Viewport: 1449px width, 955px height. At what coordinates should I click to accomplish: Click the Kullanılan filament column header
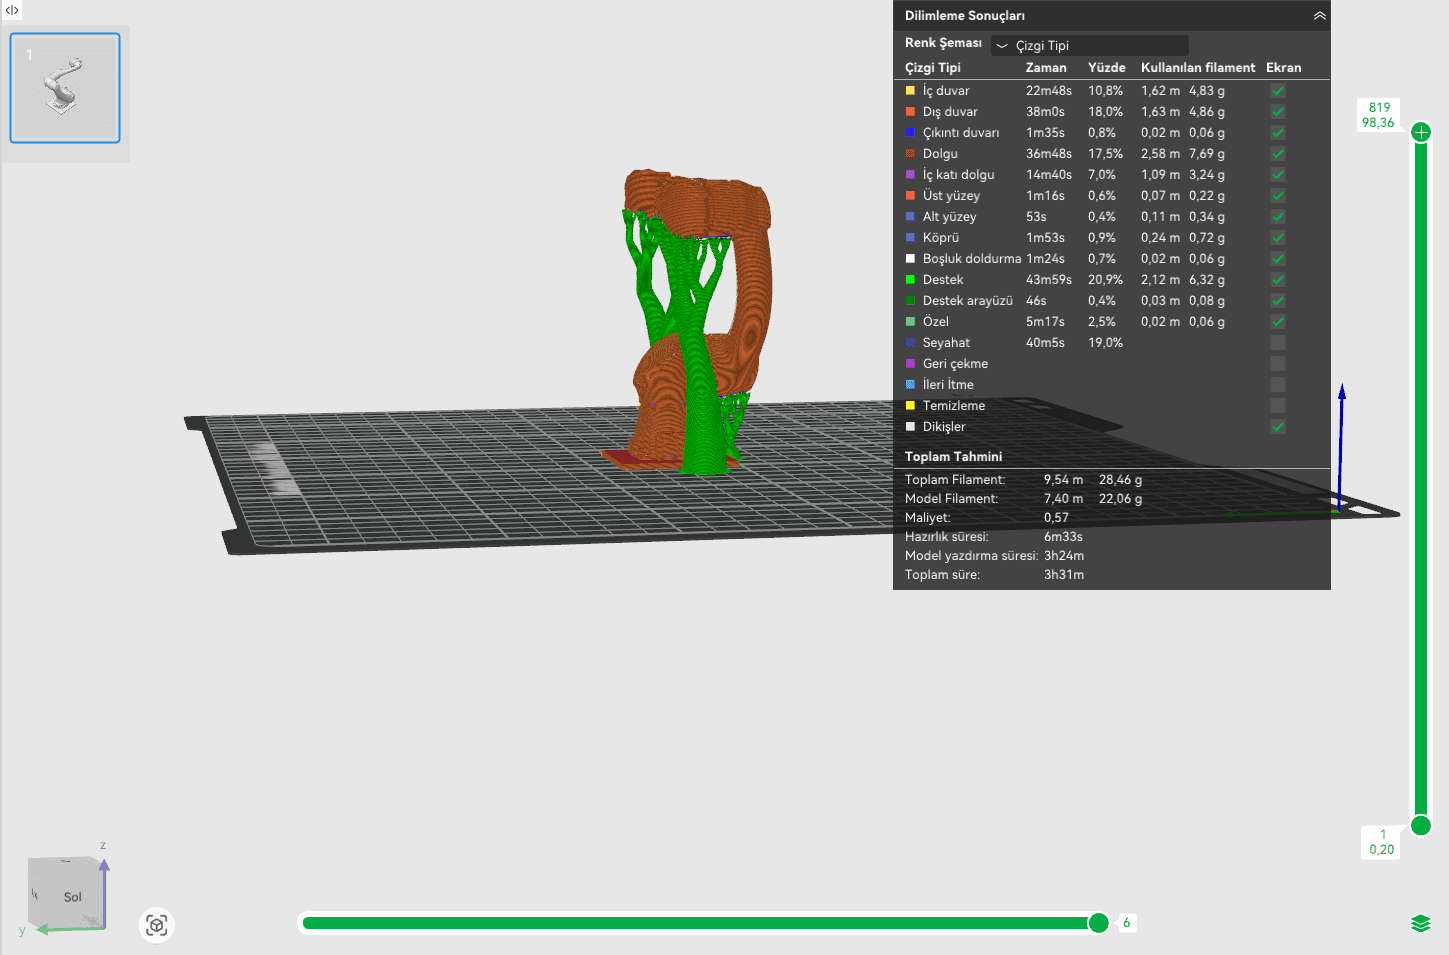coord(1197,68)
